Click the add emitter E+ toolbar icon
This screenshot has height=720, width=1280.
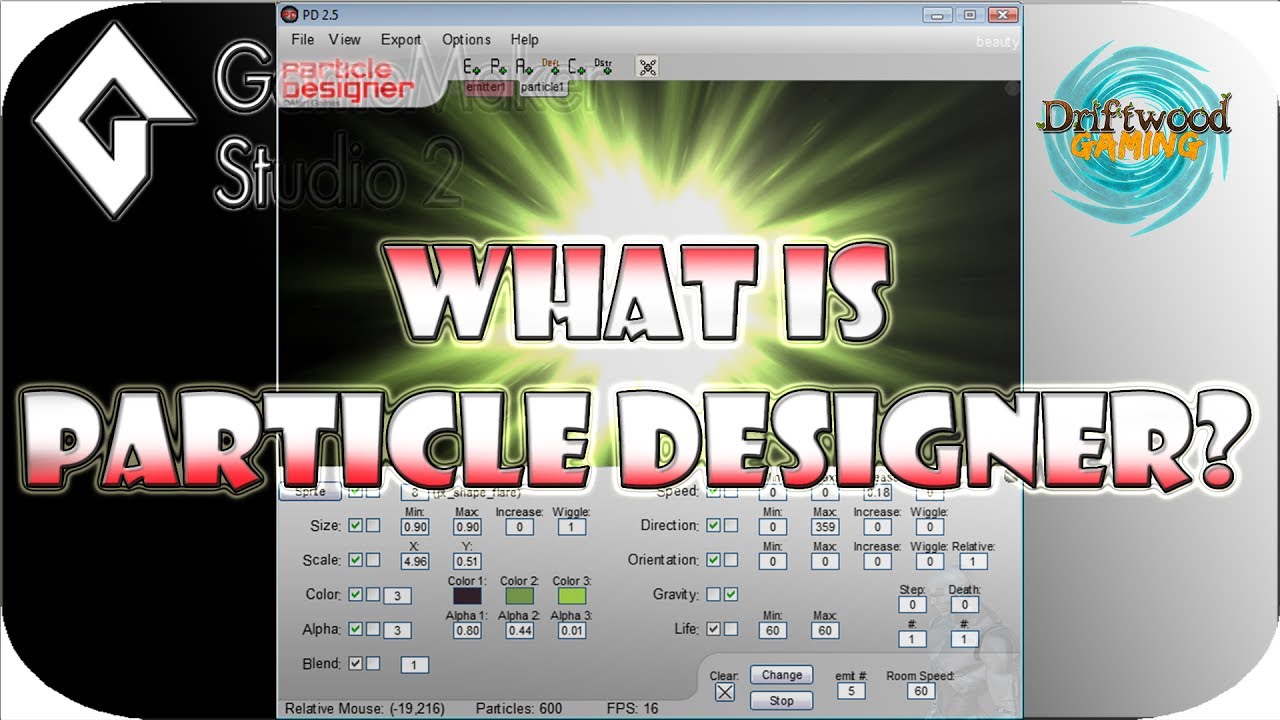click(473, 67)
